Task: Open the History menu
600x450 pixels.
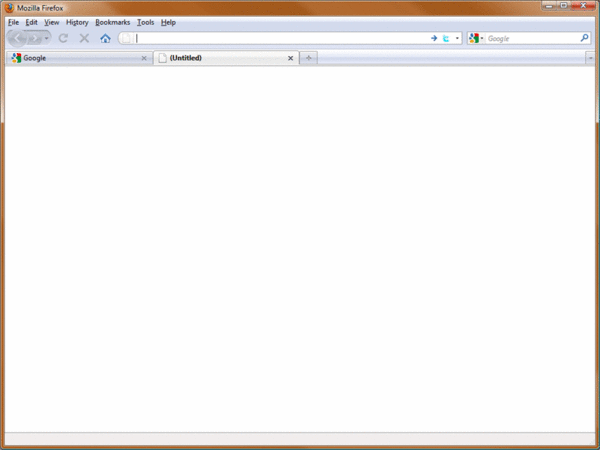Action: [x=77, y=23]
